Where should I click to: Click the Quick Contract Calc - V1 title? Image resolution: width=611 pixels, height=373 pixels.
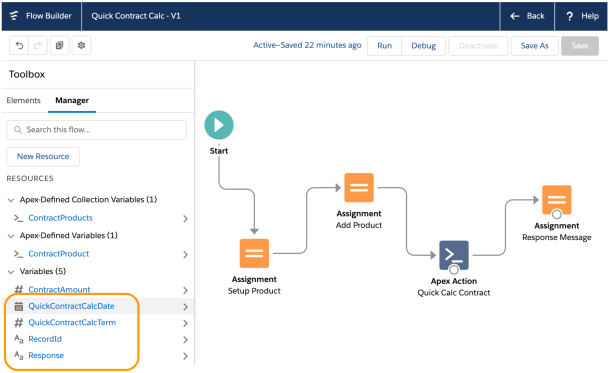point(136,16)
